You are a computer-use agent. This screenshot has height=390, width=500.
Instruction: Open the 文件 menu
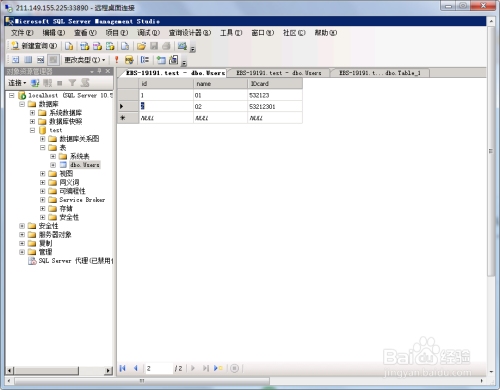22,33
